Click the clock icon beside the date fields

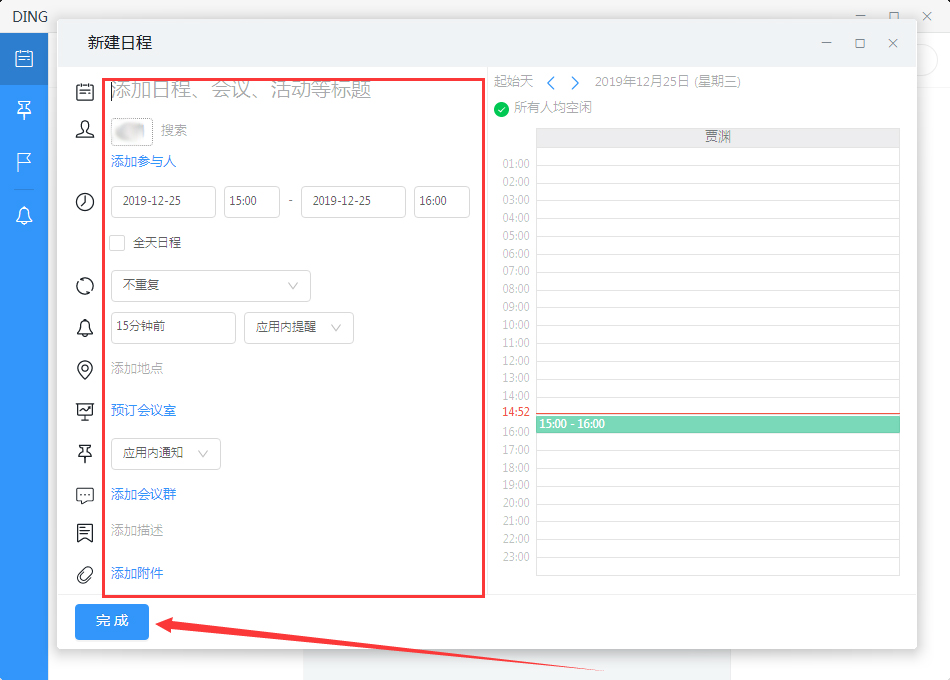(x=85, y=201)
